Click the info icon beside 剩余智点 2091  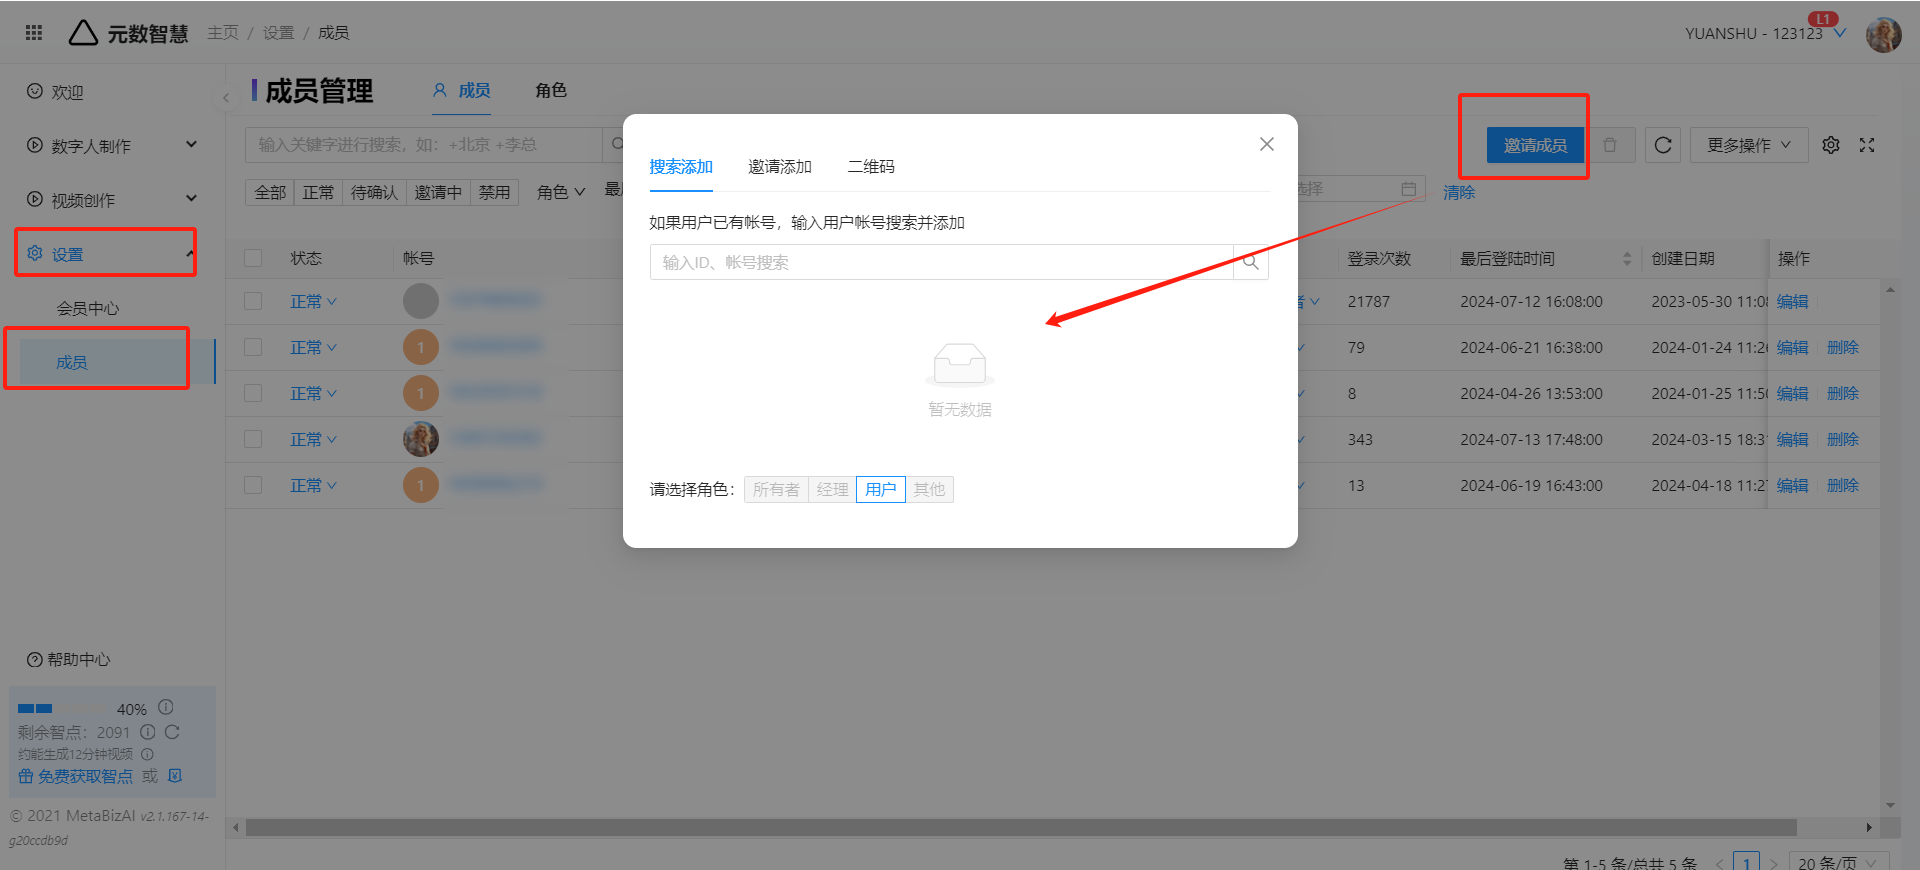coord(148,732)
